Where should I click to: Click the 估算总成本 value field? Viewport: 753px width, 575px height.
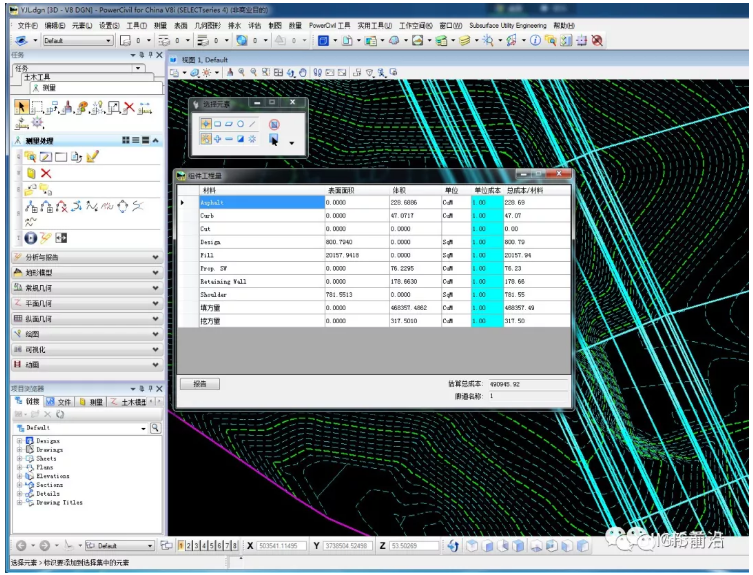point(527,384)
